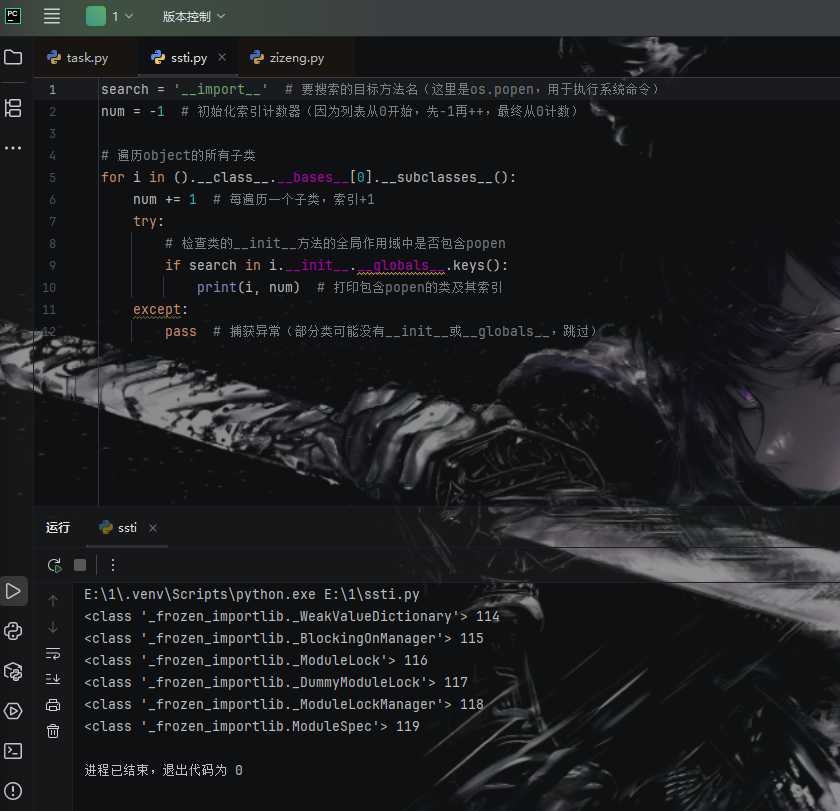Toggle the Run tool window in sidebar

pyautogui.click(x=13, y=591)
